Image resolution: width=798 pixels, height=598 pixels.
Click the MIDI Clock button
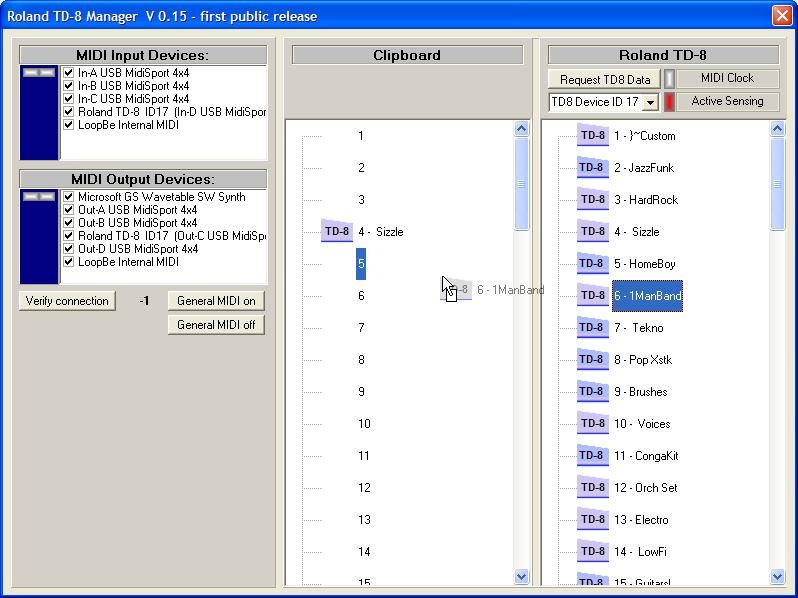coord(727,78)
